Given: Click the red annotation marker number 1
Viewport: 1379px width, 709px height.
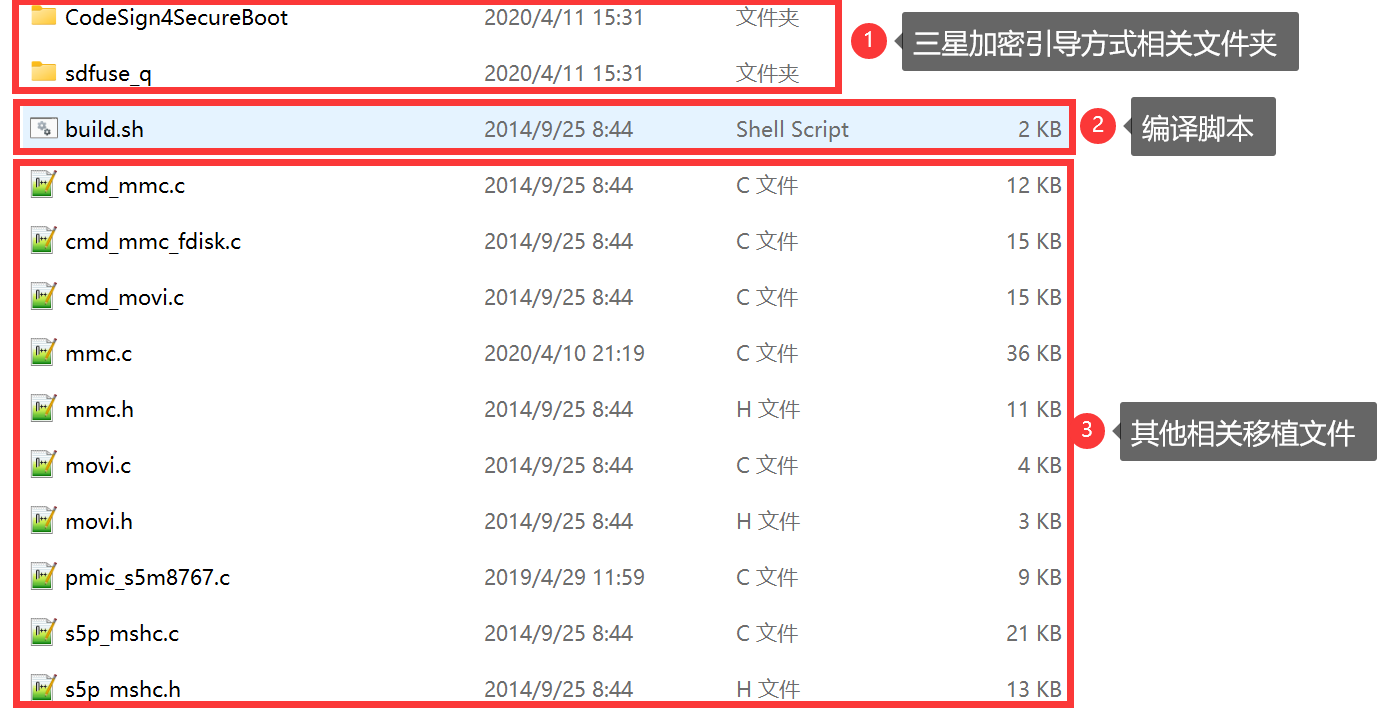Looking at the screenshot, I should pyautogui.click(x=869, y=41).
